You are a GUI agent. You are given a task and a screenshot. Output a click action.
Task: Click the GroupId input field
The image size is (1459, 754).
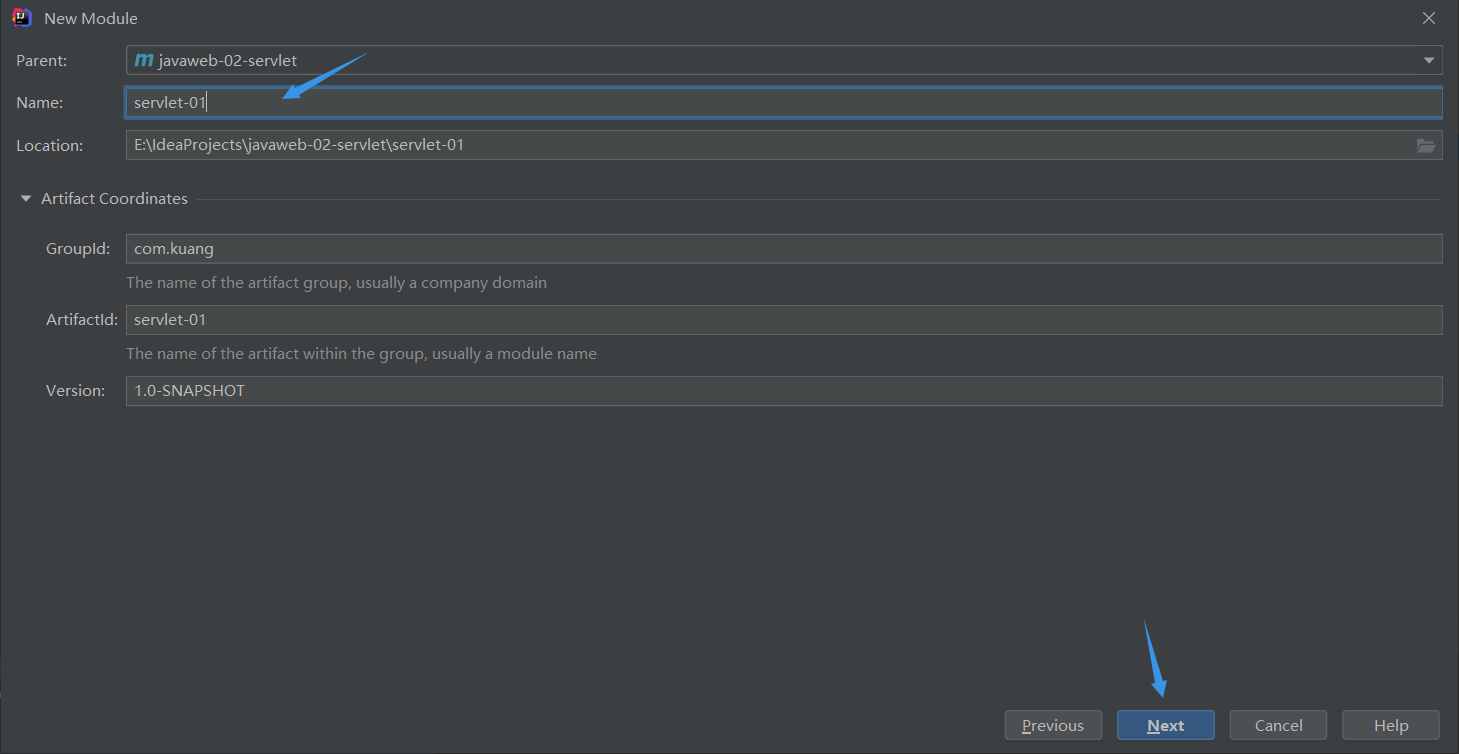point(784,249)
